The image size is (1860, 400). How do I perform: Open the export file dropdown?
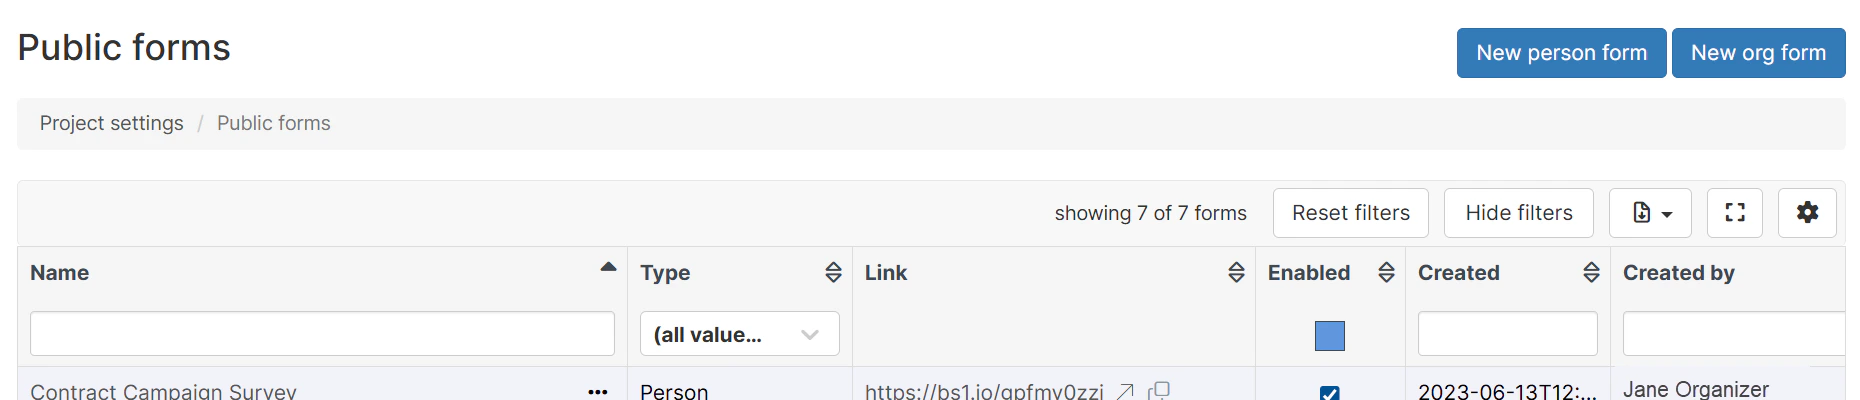click(1650, 213)
